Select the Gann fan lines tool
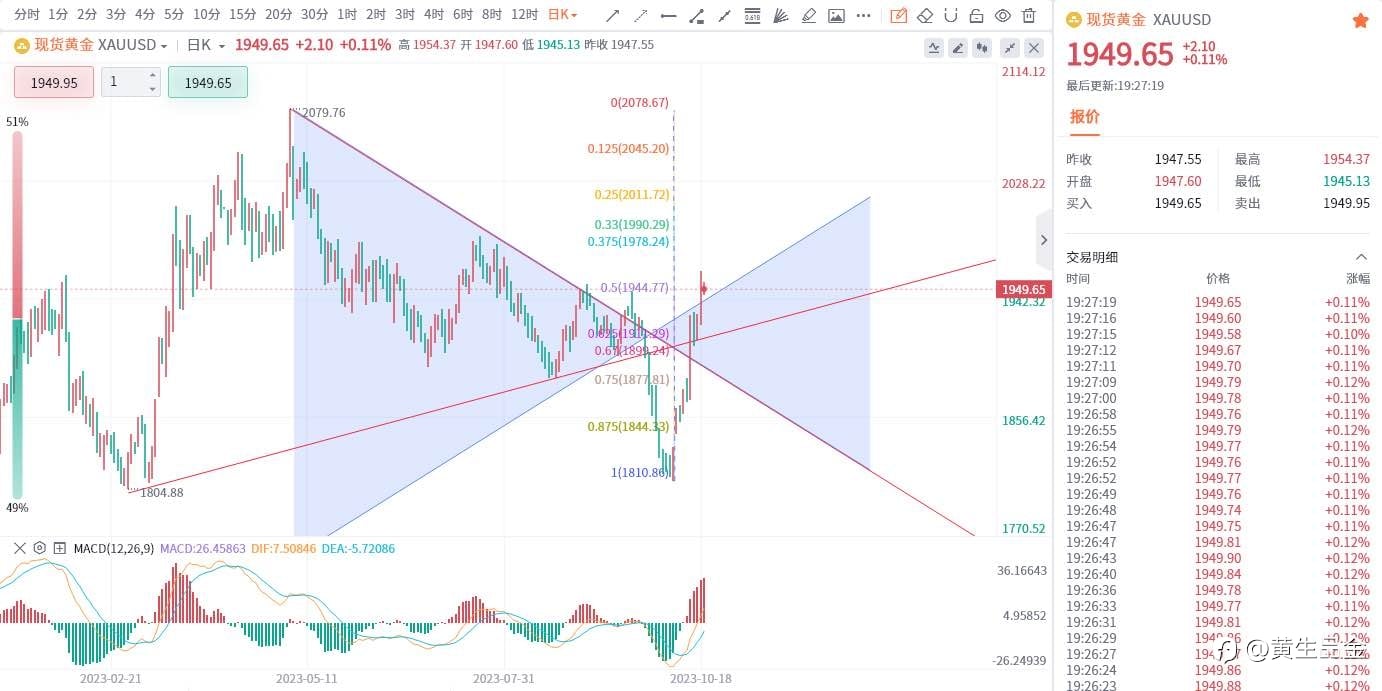Image resolution: width=1382 pixels, height=691 pixels. click(781, 15)
